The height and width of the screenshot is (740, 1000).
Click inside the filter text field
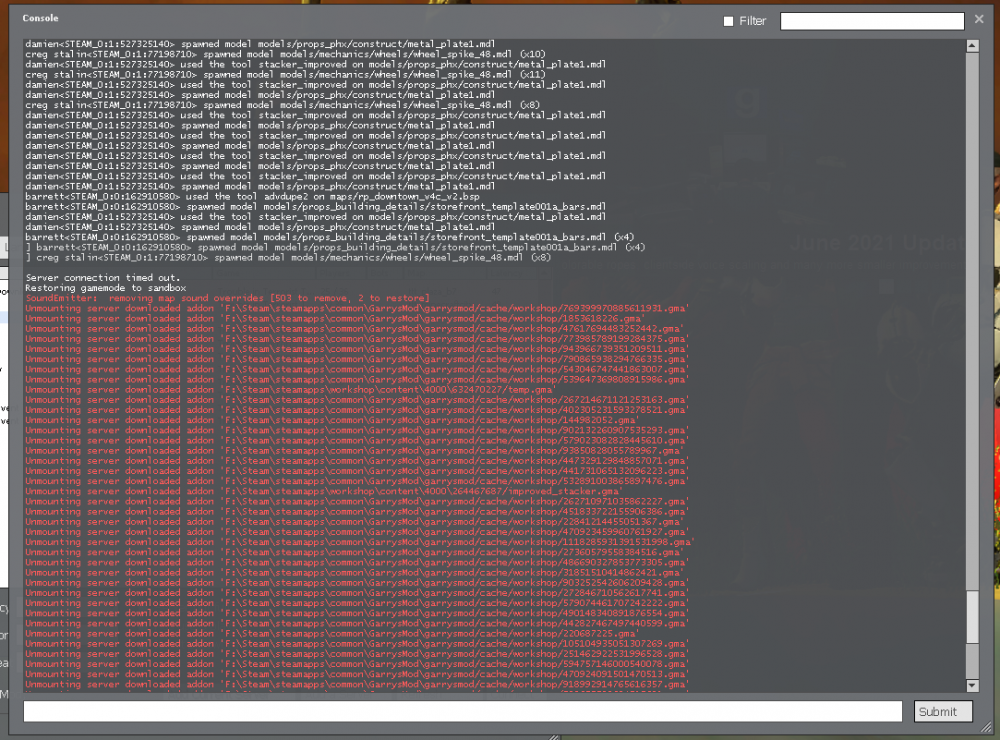870,20
